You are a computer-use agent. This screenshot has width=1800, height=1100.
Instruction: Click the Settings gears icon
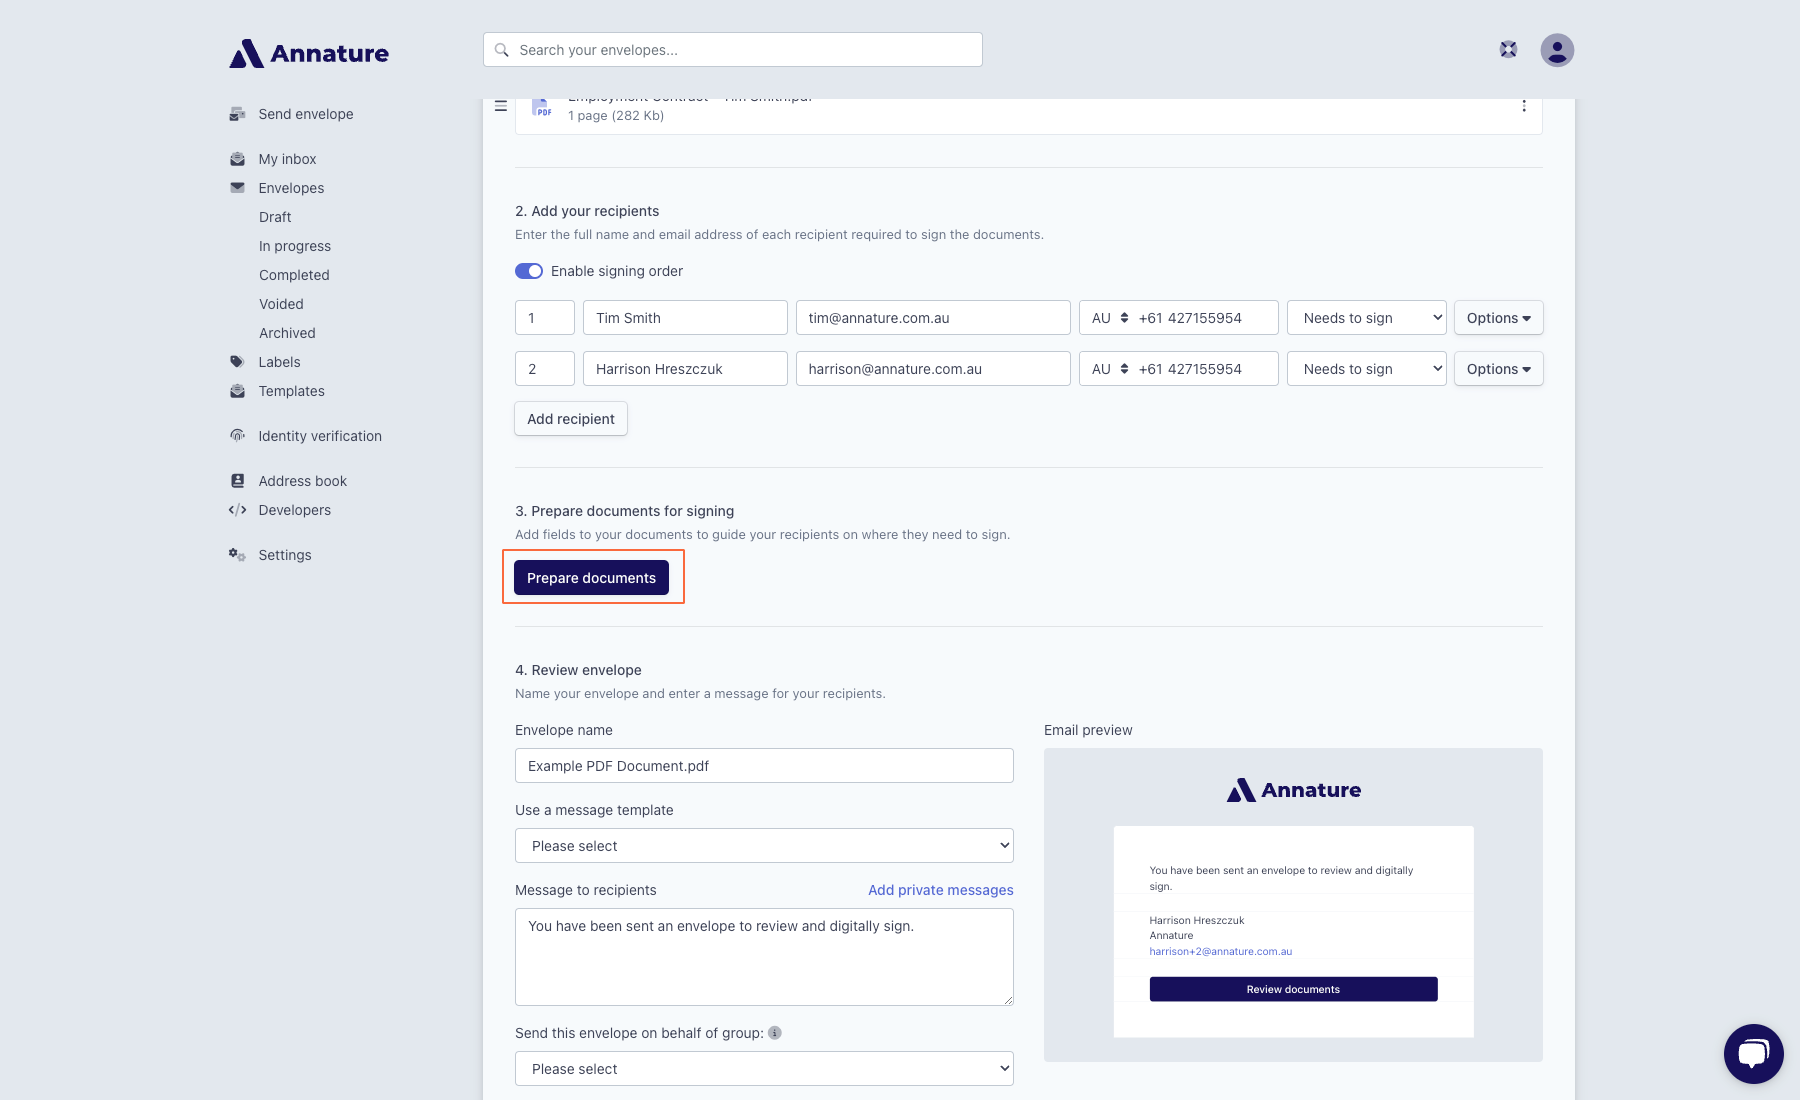[x=237, y=555]
